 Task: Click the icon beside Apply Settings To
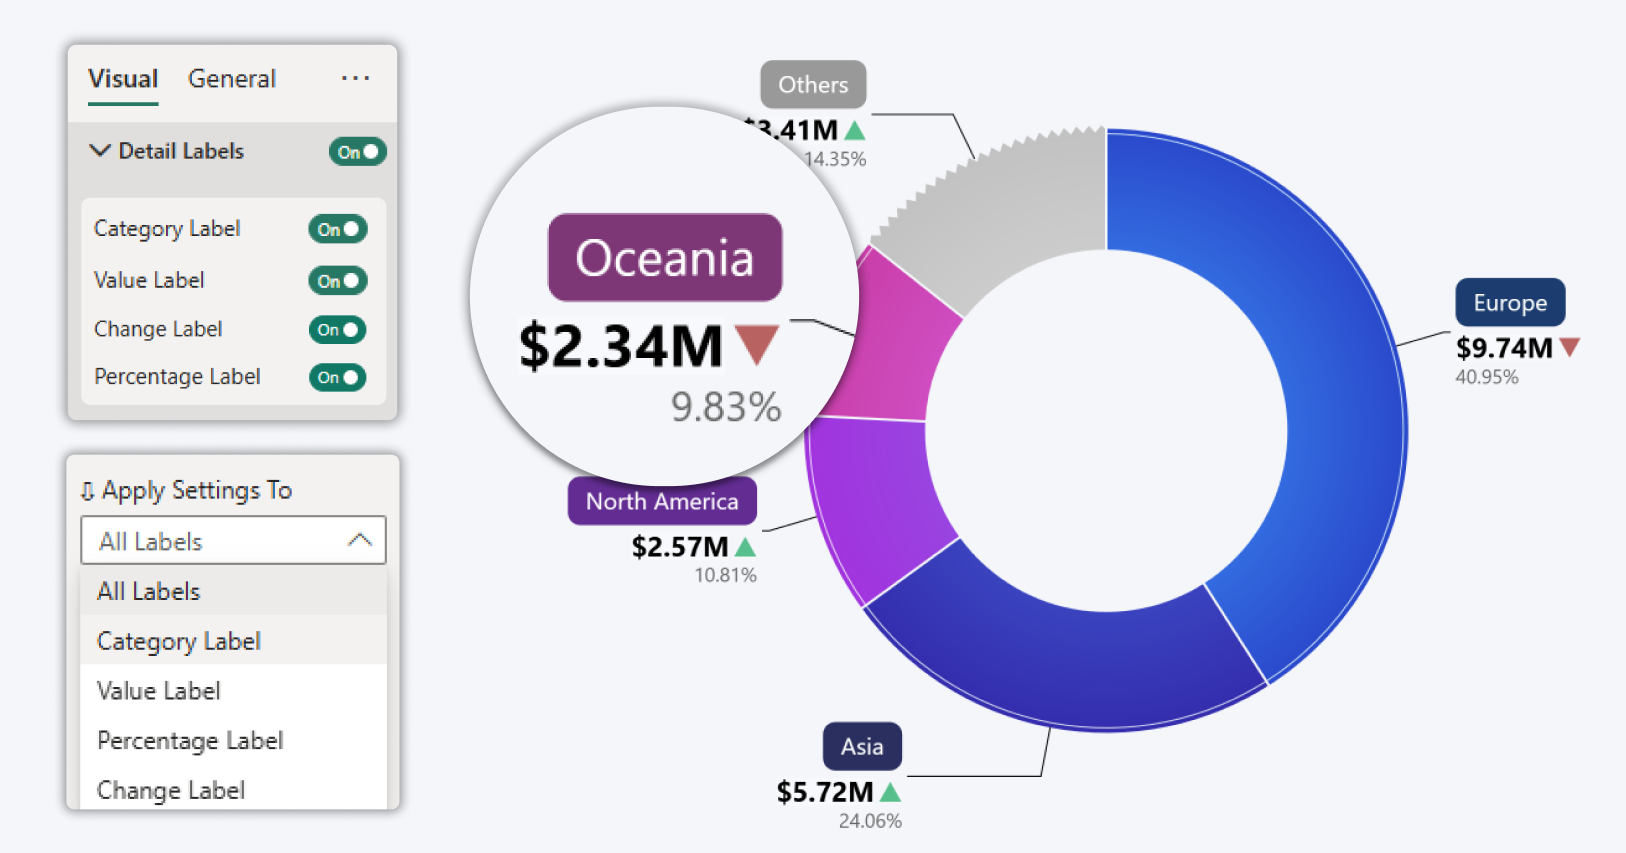[x=88, y=491]
